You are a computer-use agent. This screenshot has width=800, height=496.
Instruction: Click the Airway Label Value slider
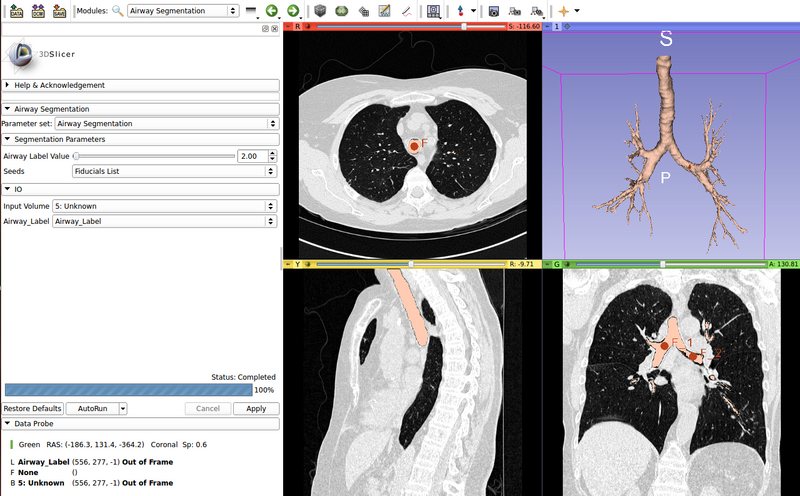(x=155, y=156)
